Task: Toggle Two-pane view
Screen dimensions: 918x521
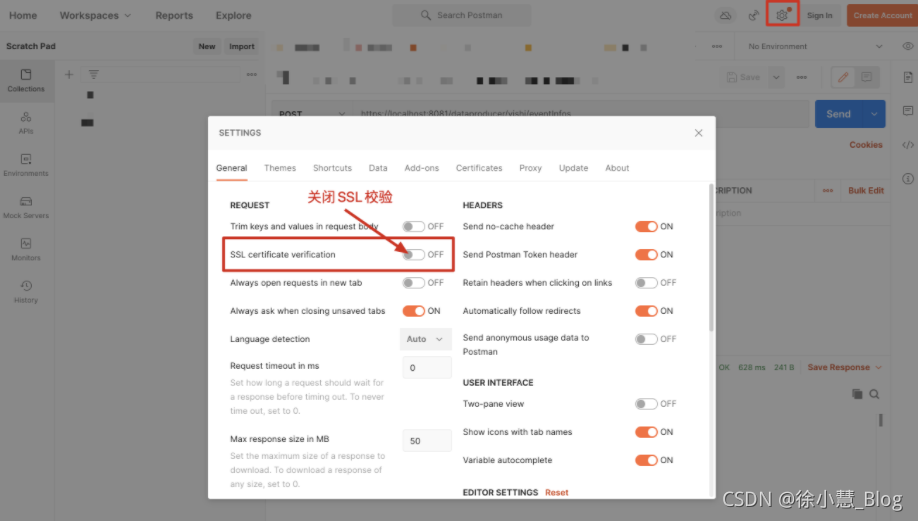Action: tap(646, 404)
